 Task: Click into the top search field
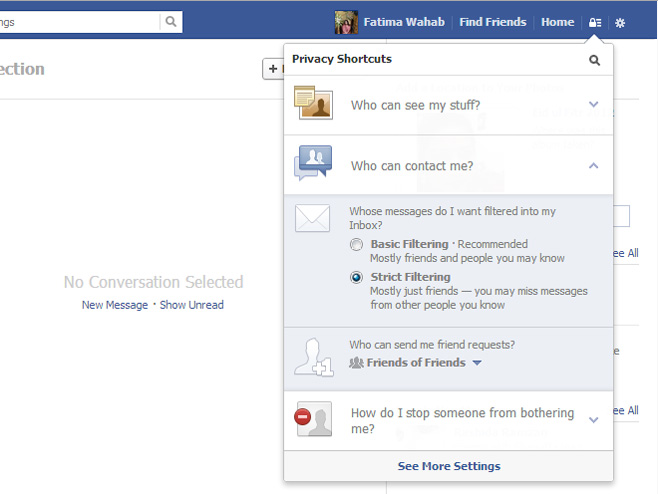pos(79,22)
